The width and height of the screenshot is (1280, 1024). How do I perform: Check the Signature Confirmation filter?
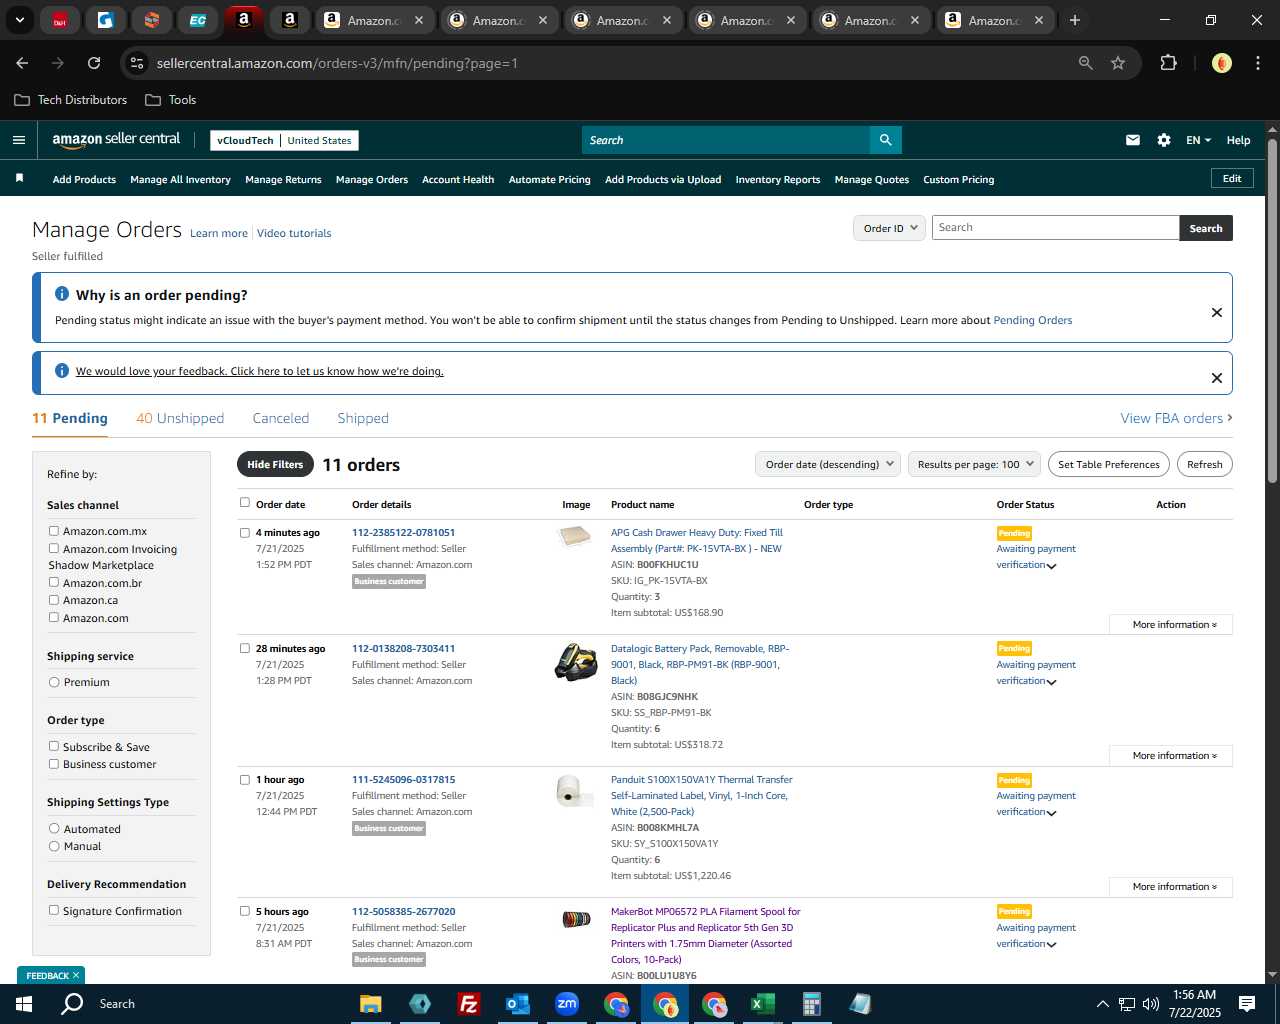pos(54,910)
